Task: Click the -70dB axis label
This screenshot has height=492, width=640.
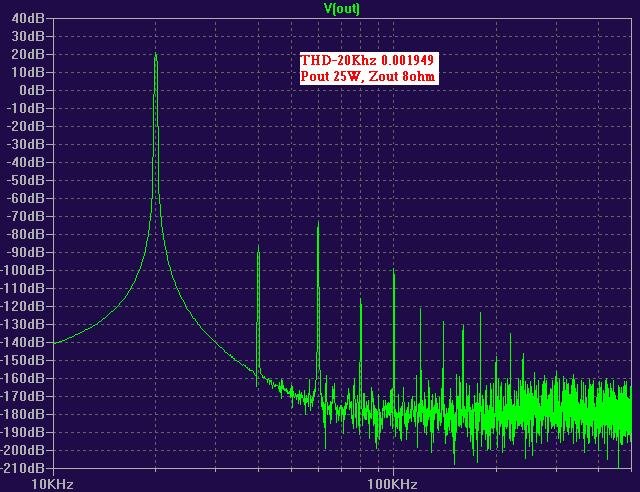Action: [26, 216]
